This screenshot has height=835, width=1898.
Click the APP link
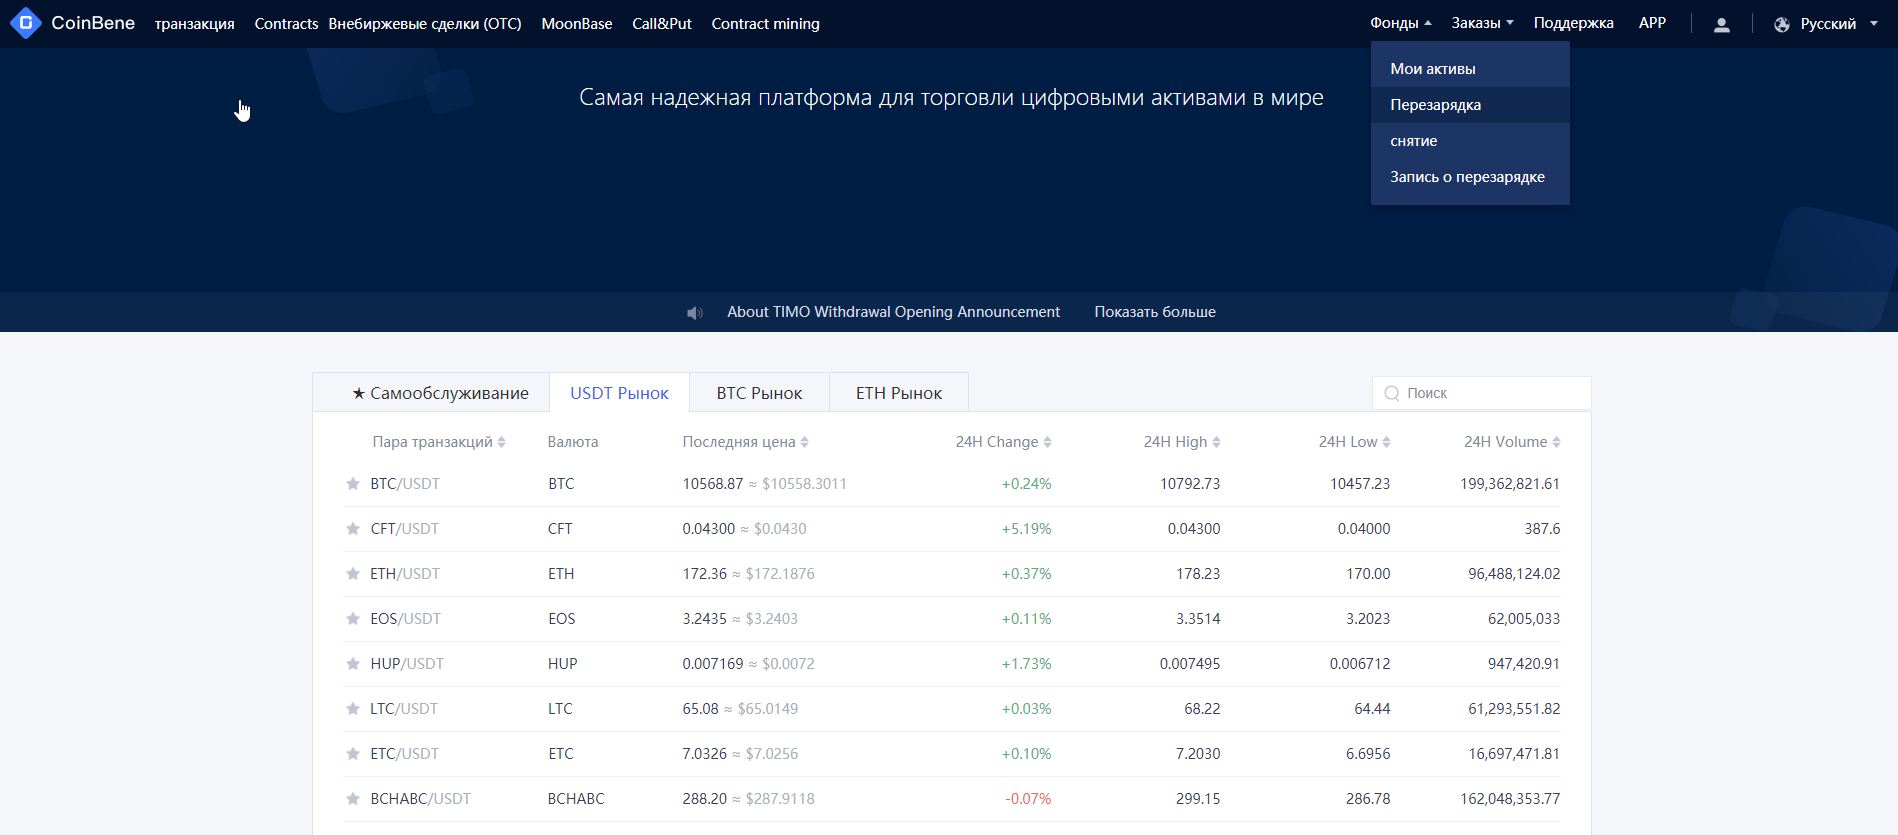tap(1652, 23)
